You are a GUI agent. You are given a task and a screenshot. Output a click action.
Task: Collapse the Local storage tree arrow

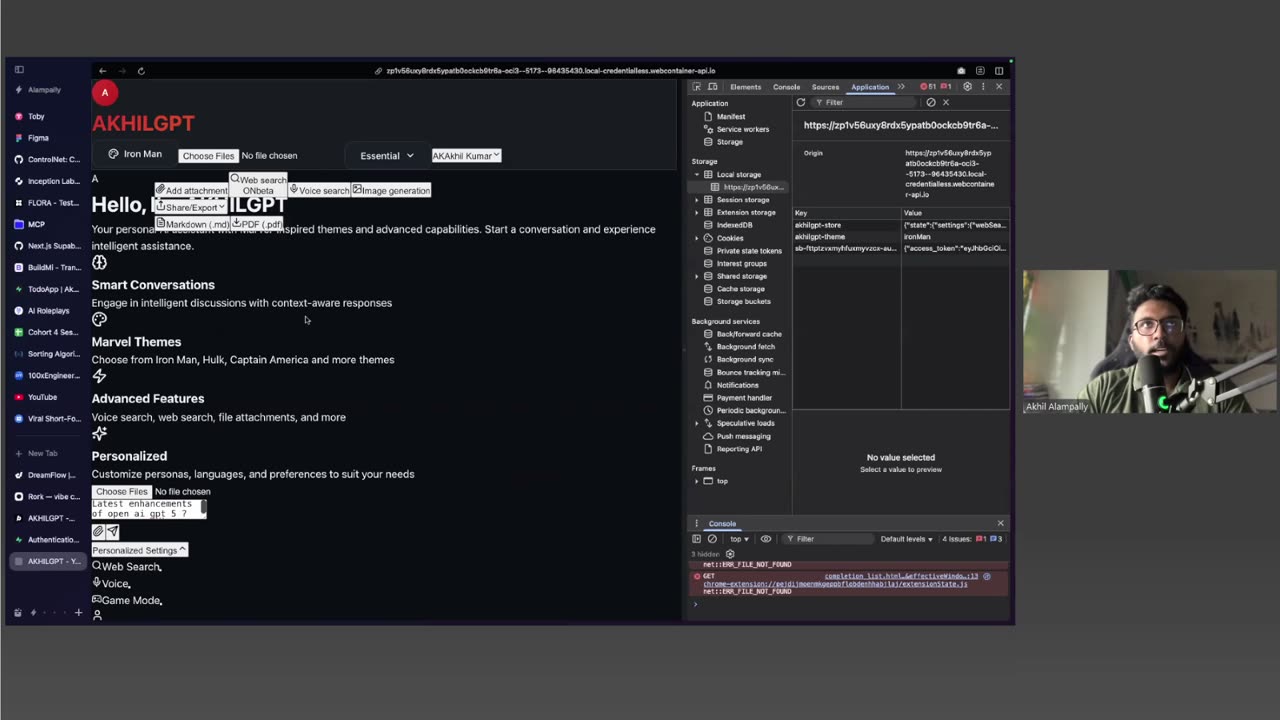697,175
